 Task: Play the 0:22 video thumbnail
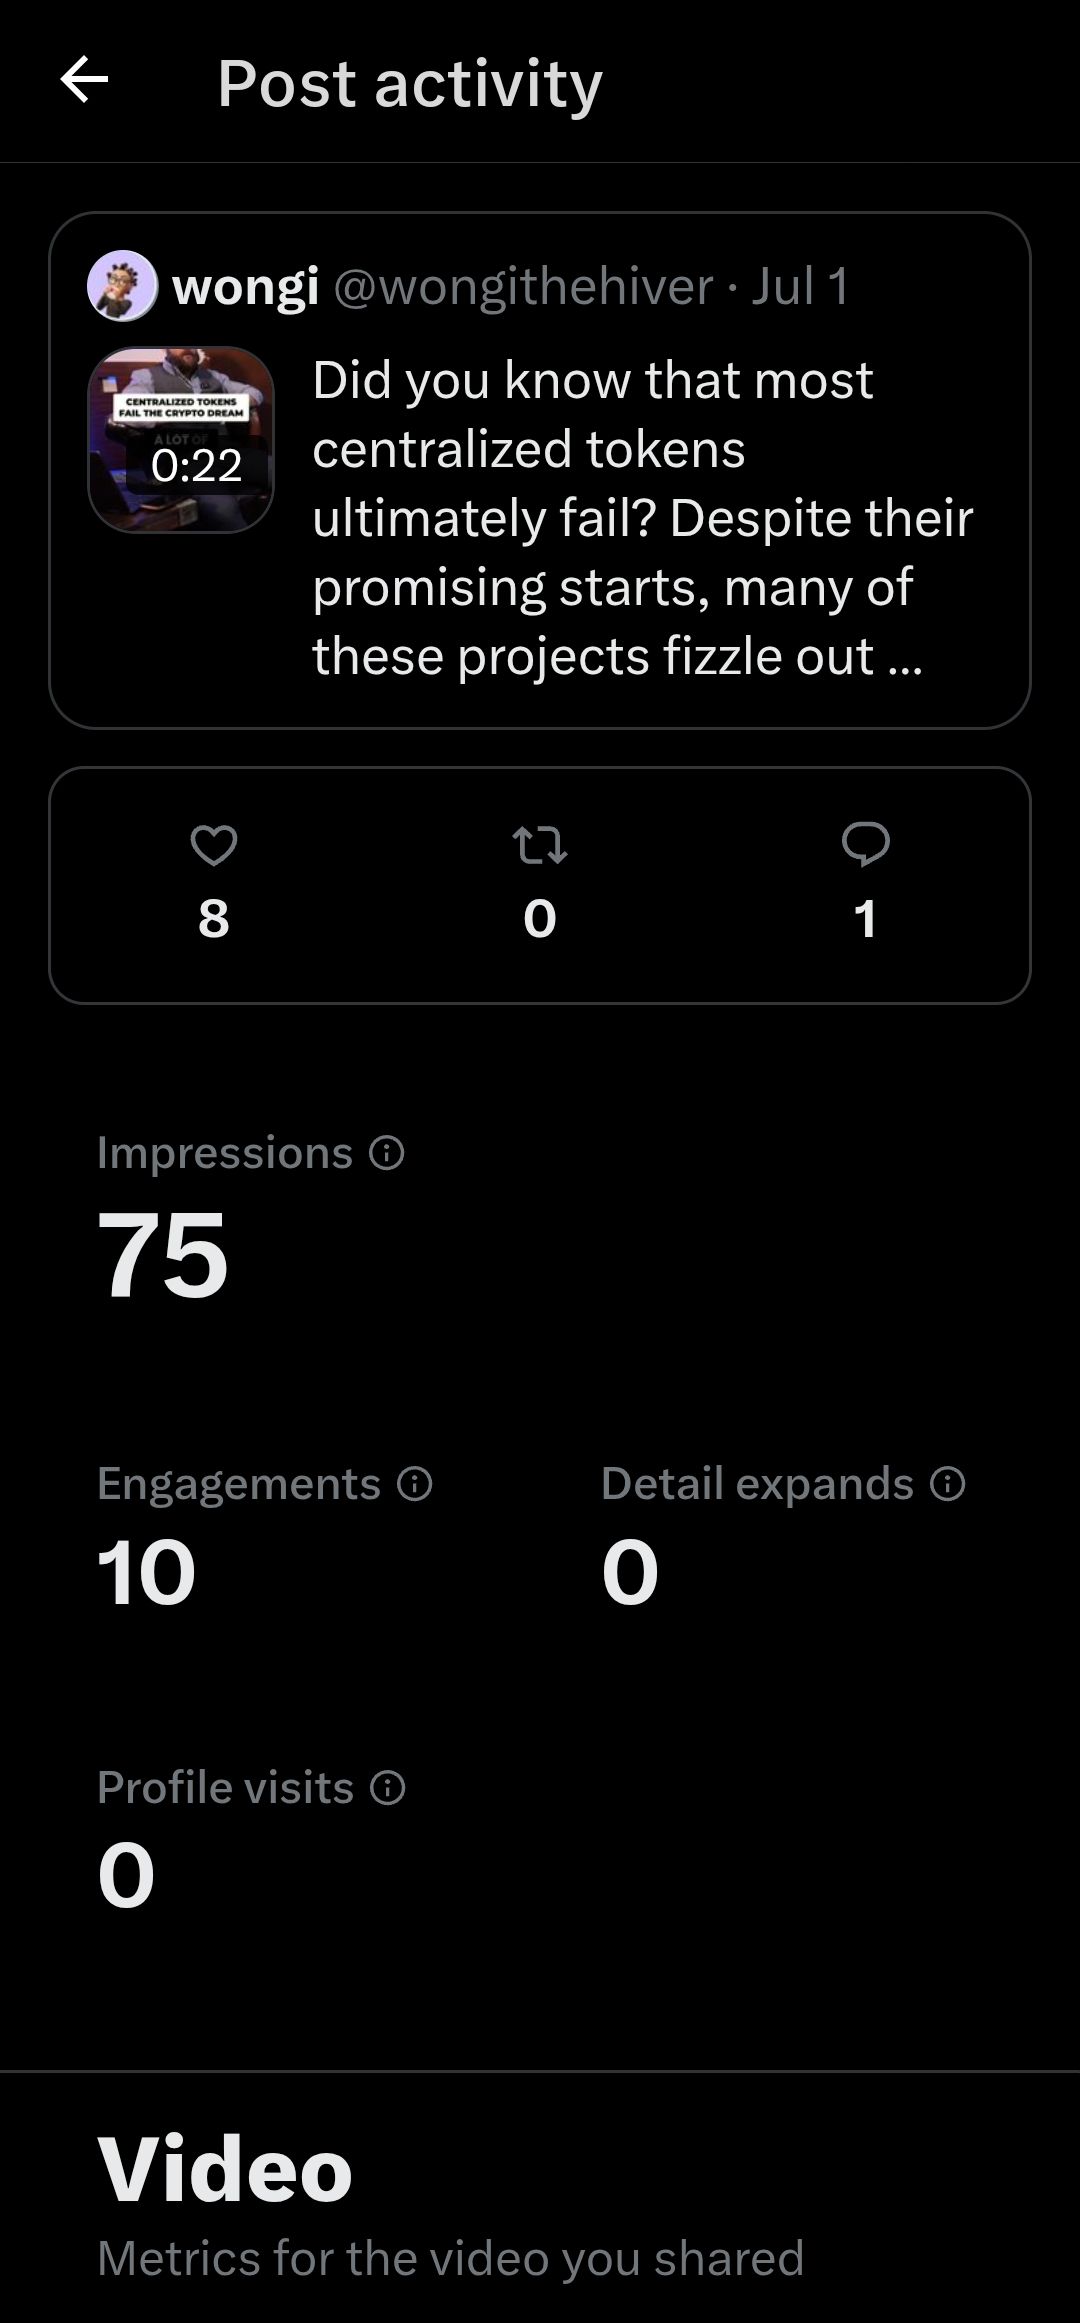coord(181,440)
